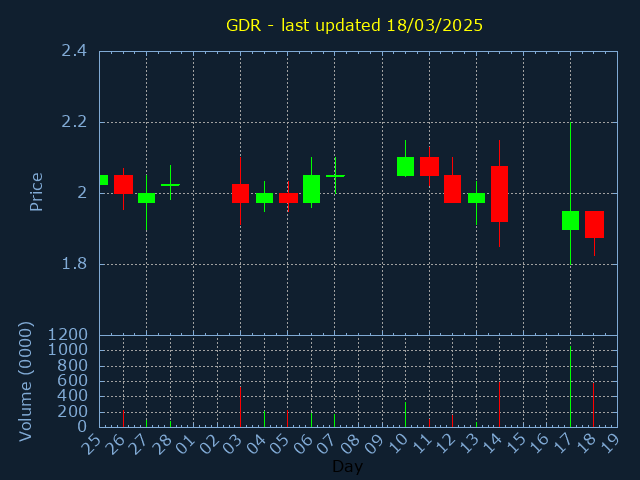Click the 600 volume axis label
The height and width of the screenshot is (480, 640).
(x=72, y=381)
